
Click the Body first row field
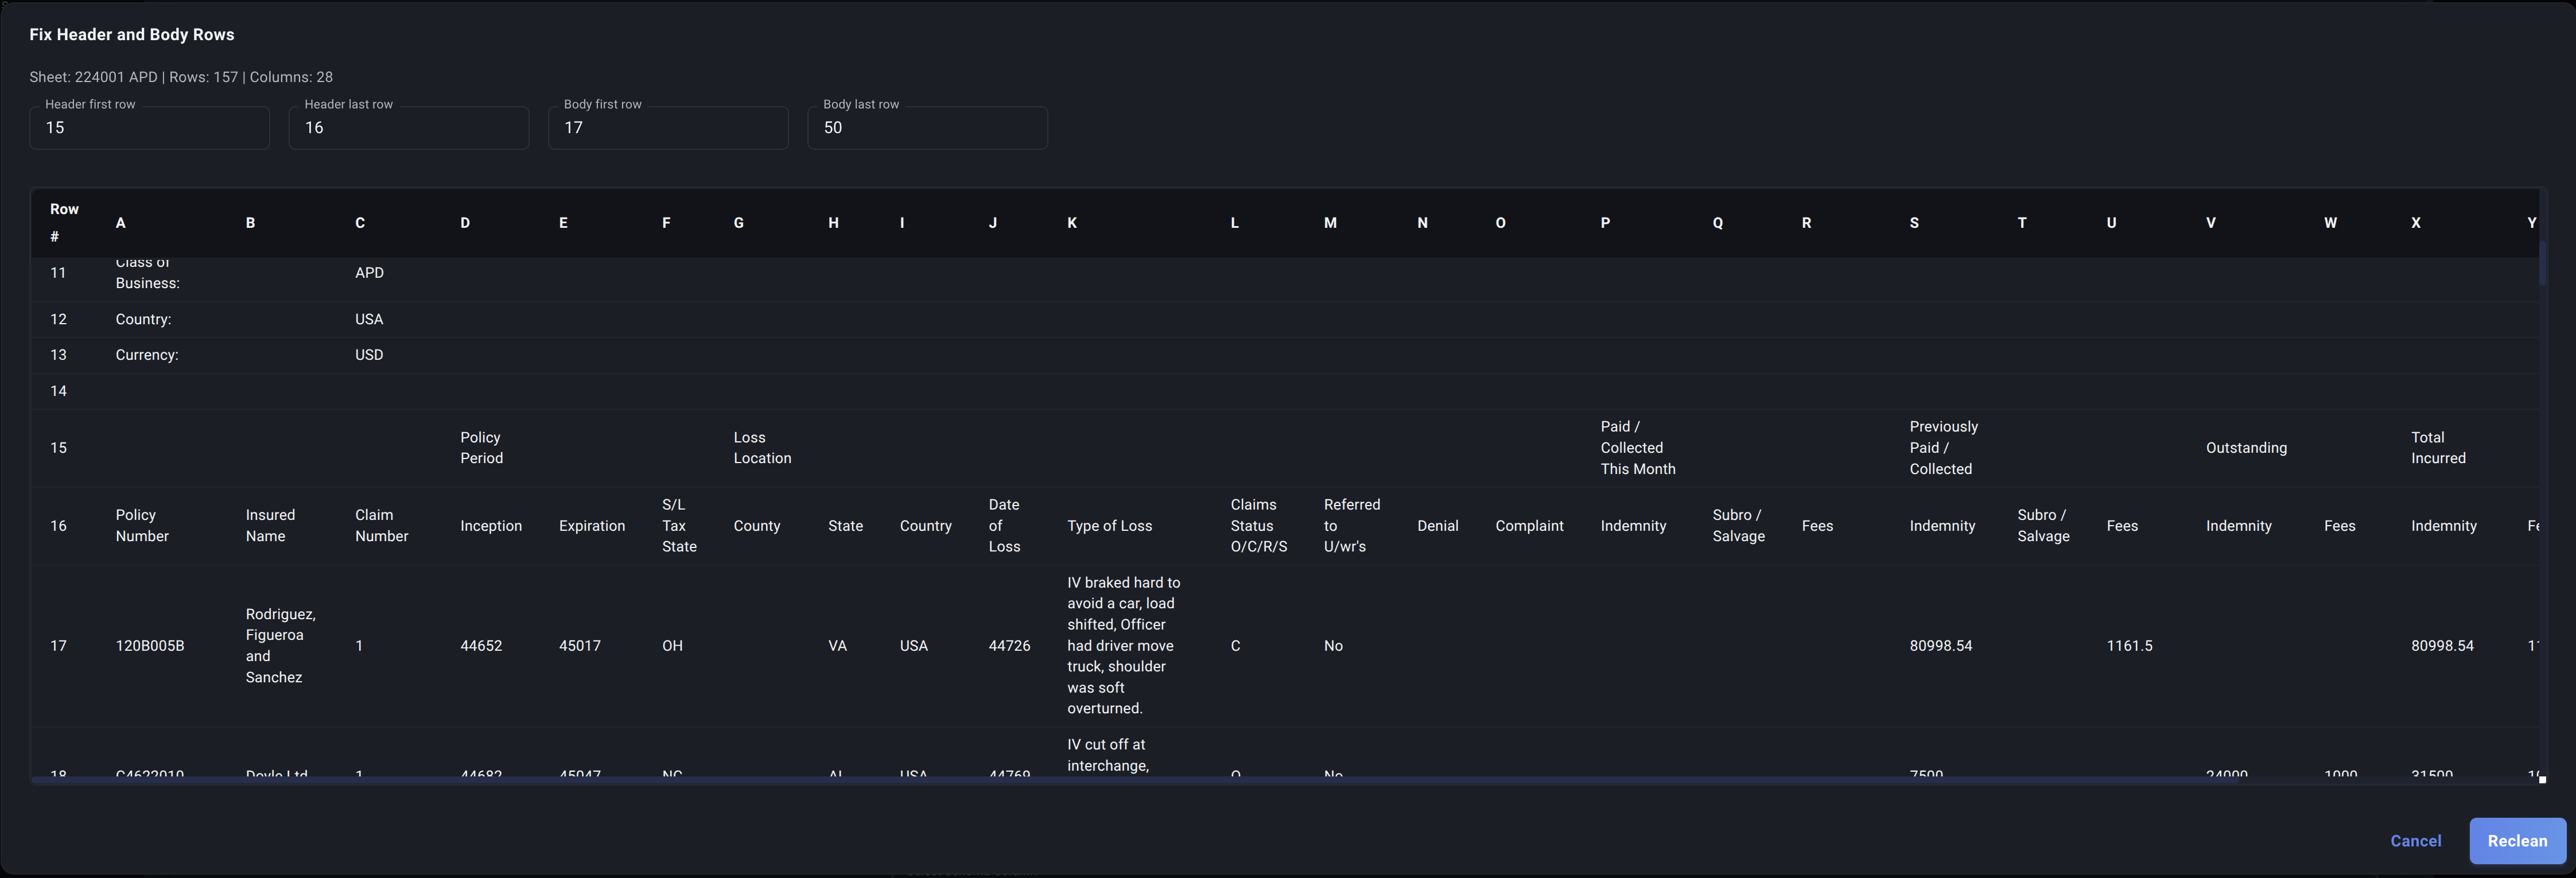tap(667, 128)
